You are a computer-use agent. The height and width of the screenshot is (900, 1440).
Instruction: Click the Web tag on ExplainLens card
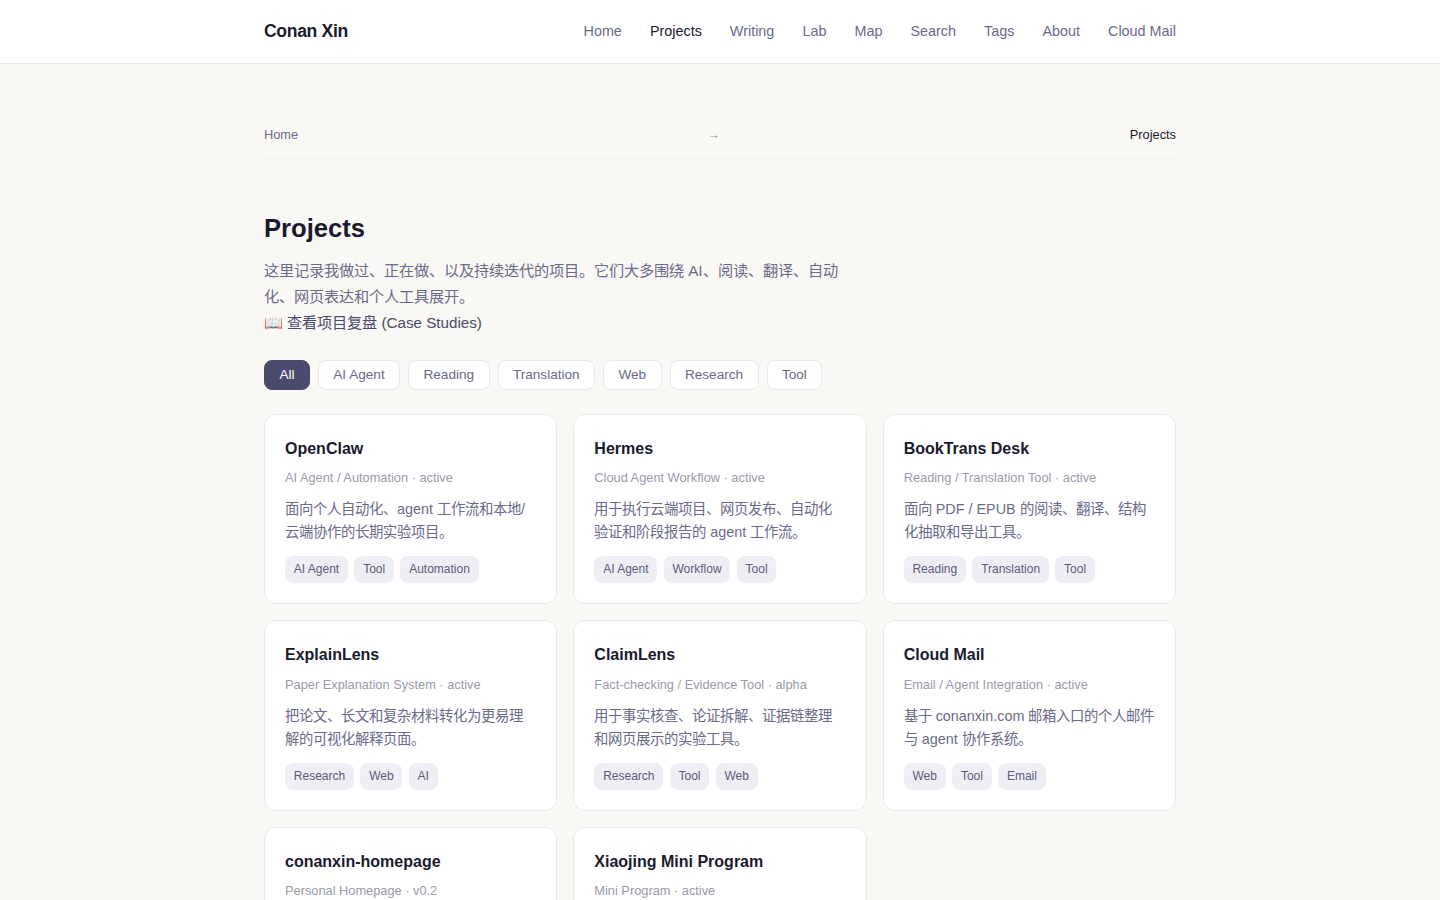coord(381,776)
